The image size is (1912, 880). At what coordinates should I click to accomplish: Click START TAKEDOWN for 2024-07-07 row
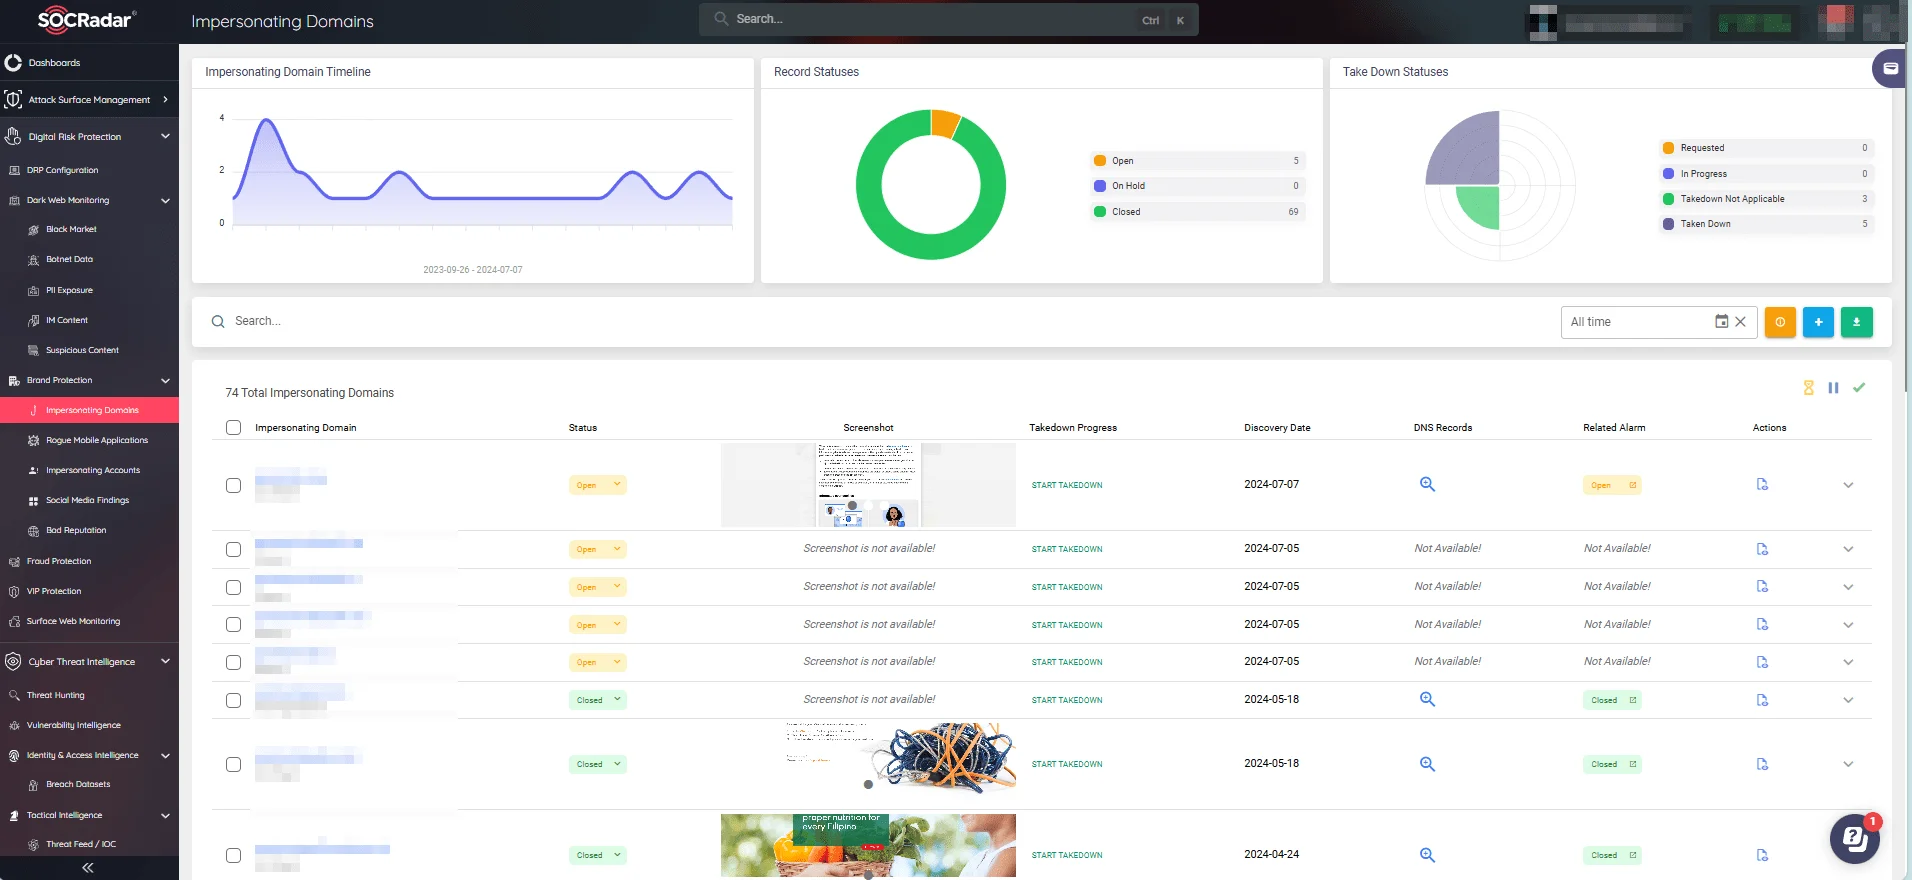pyautogui.click(x=1067, y=485)
